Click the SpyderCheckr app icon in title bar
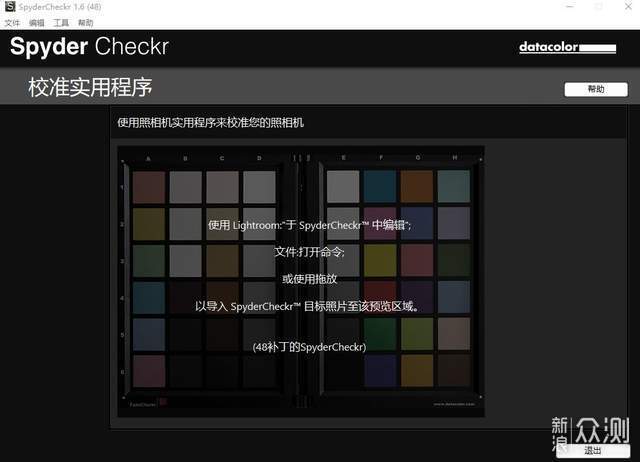This screenshot has height=462, width=640. (x=10, y=7)
